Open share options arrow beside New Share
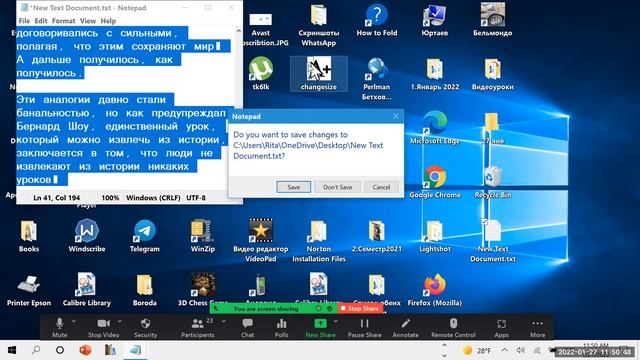 pos(335,322)
